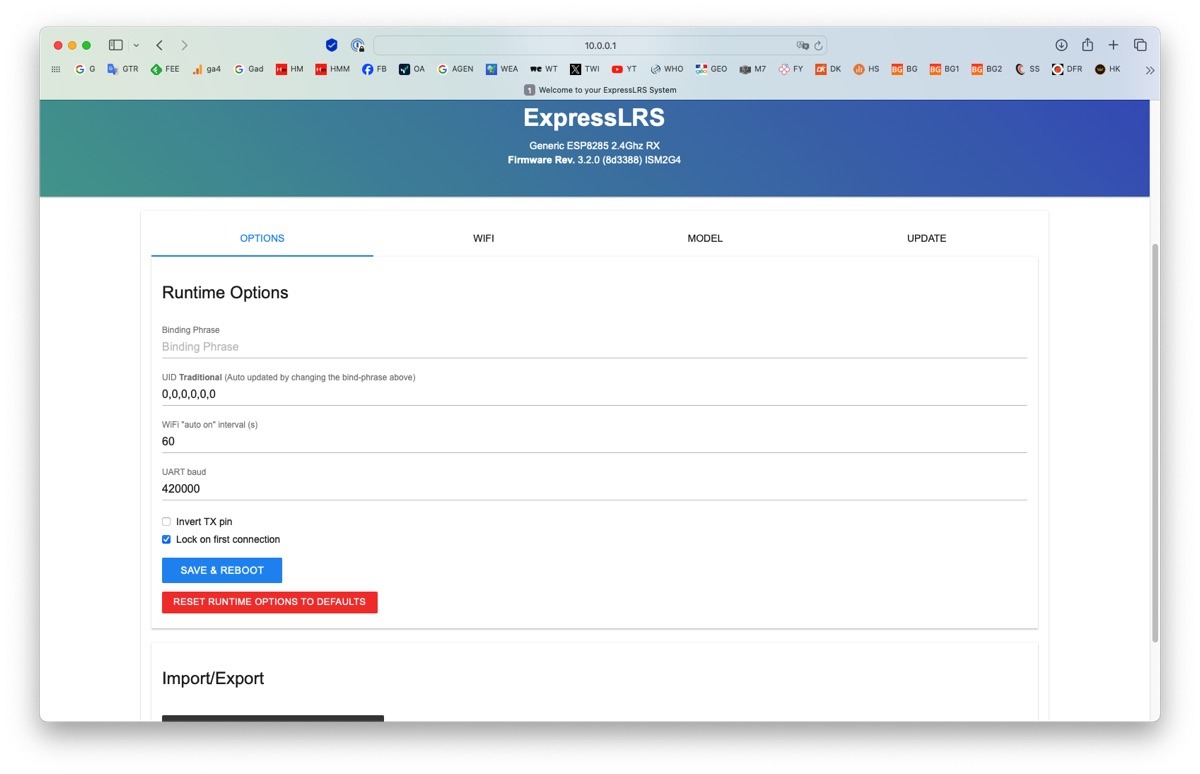Select the Welcome to your ExpressLRS System tab
This screenshot has width=1200, height=774.
[x=600, y=90]
